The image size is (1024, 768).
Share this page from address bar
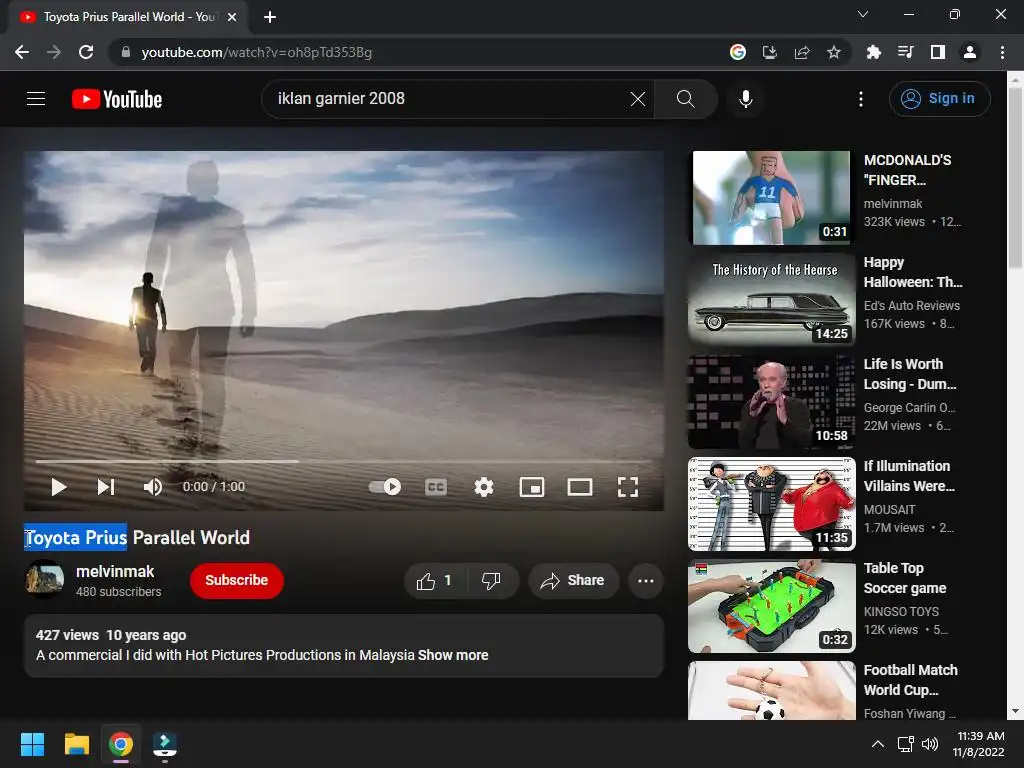click(x=802, y=52)
